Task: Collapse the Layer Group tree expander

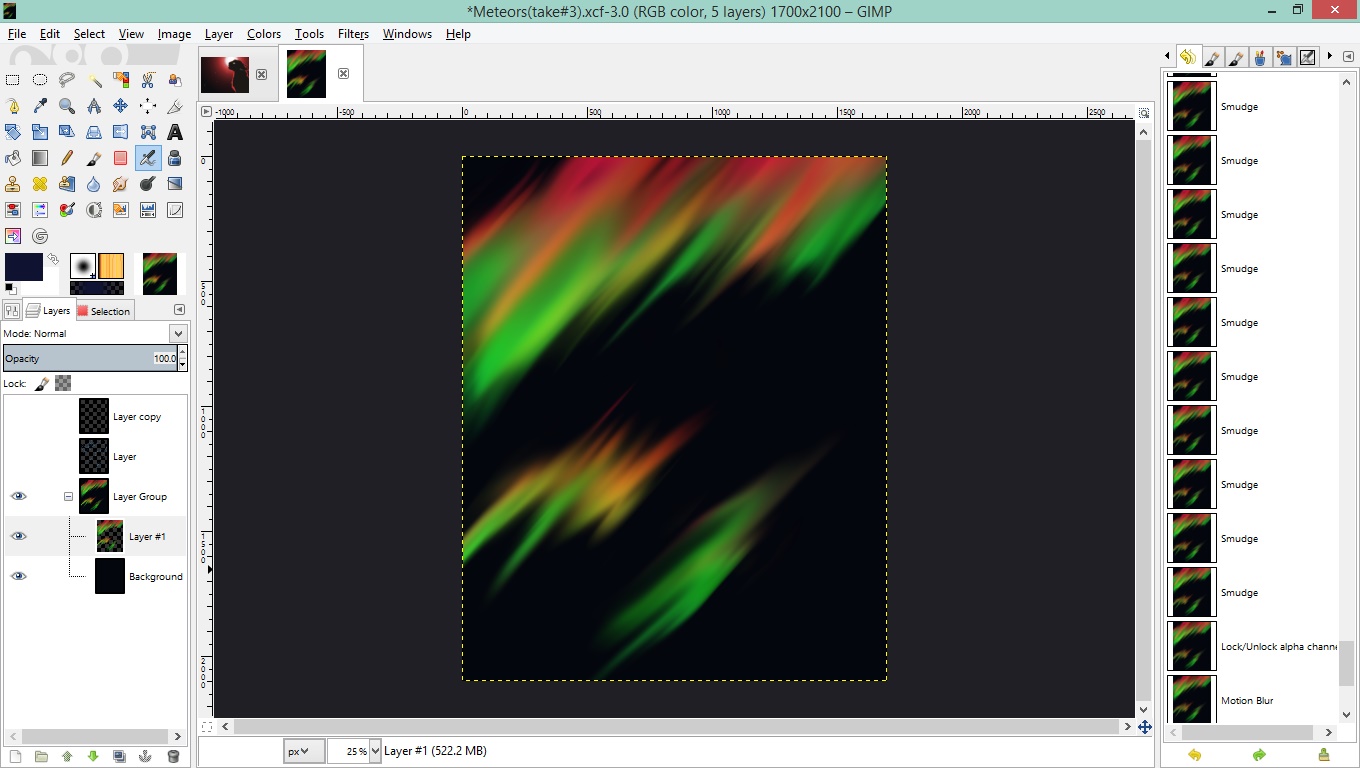Action: point(69,496)
